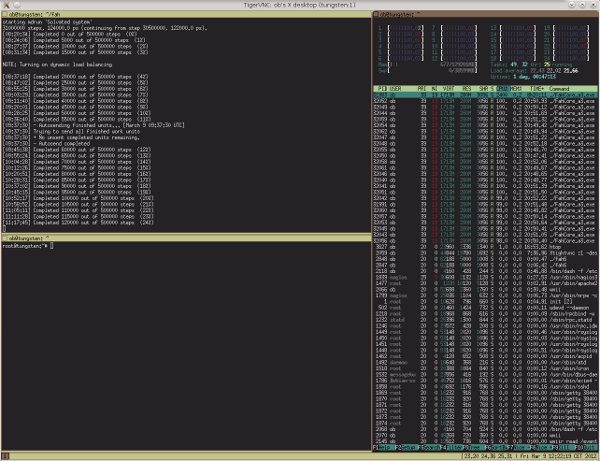Select the /sbin/rpc.statd process row
Viewport: 600px width, 461px height.
click(x=485, y=320)
